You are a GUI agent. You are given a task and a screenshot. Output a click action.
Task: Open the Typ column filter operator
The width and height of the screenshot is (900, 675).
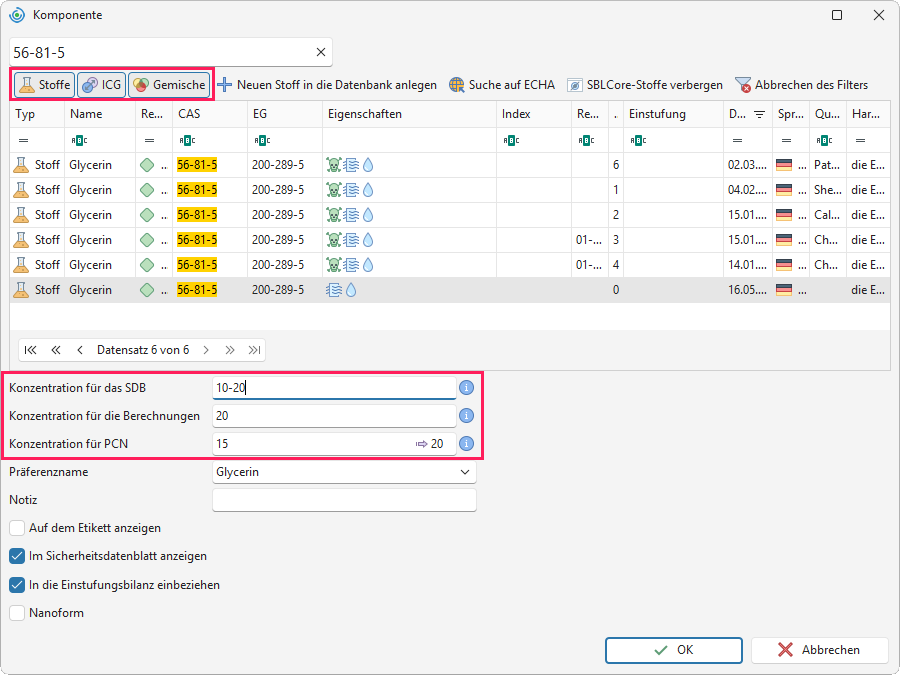click(x=24, y=140)
